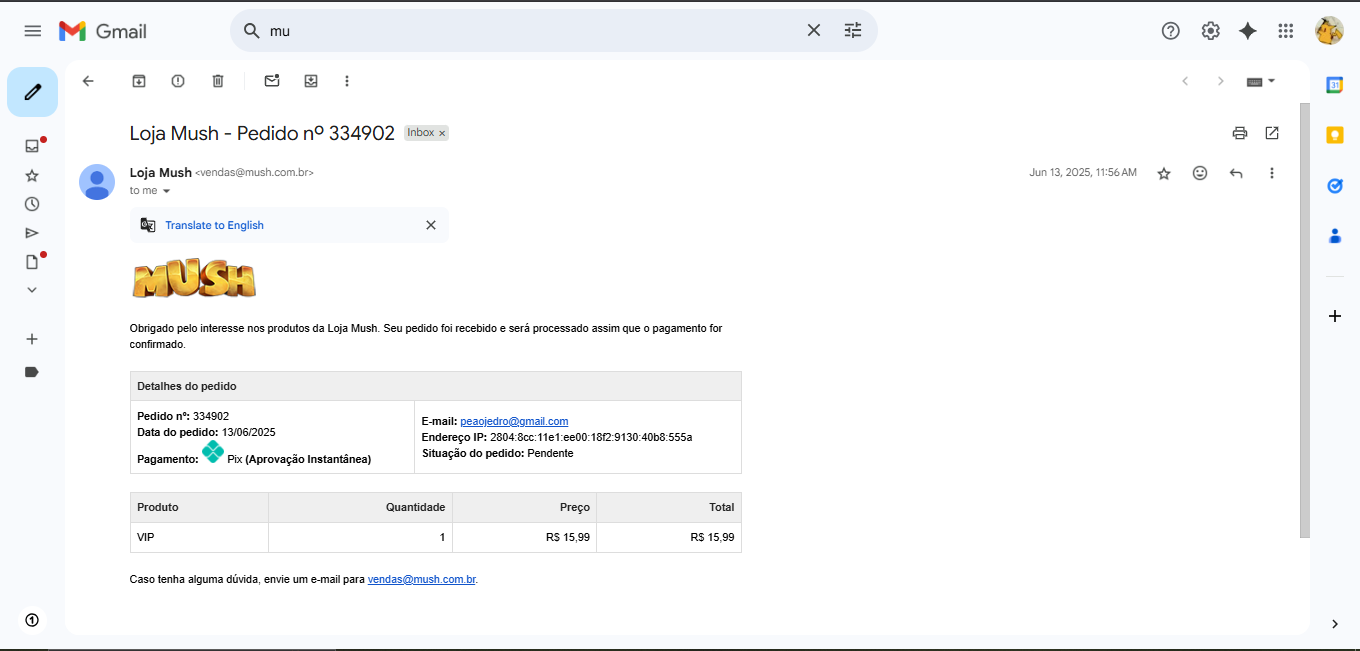Open Google Tasks side panel
Viewport: 1360px width, 651px height.
(x=1334, y=186)
